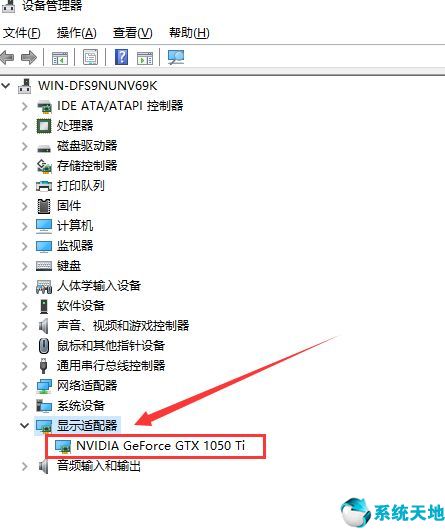Expand the 键盘 category
The image size is (445, 529).
tap(25, 266)
